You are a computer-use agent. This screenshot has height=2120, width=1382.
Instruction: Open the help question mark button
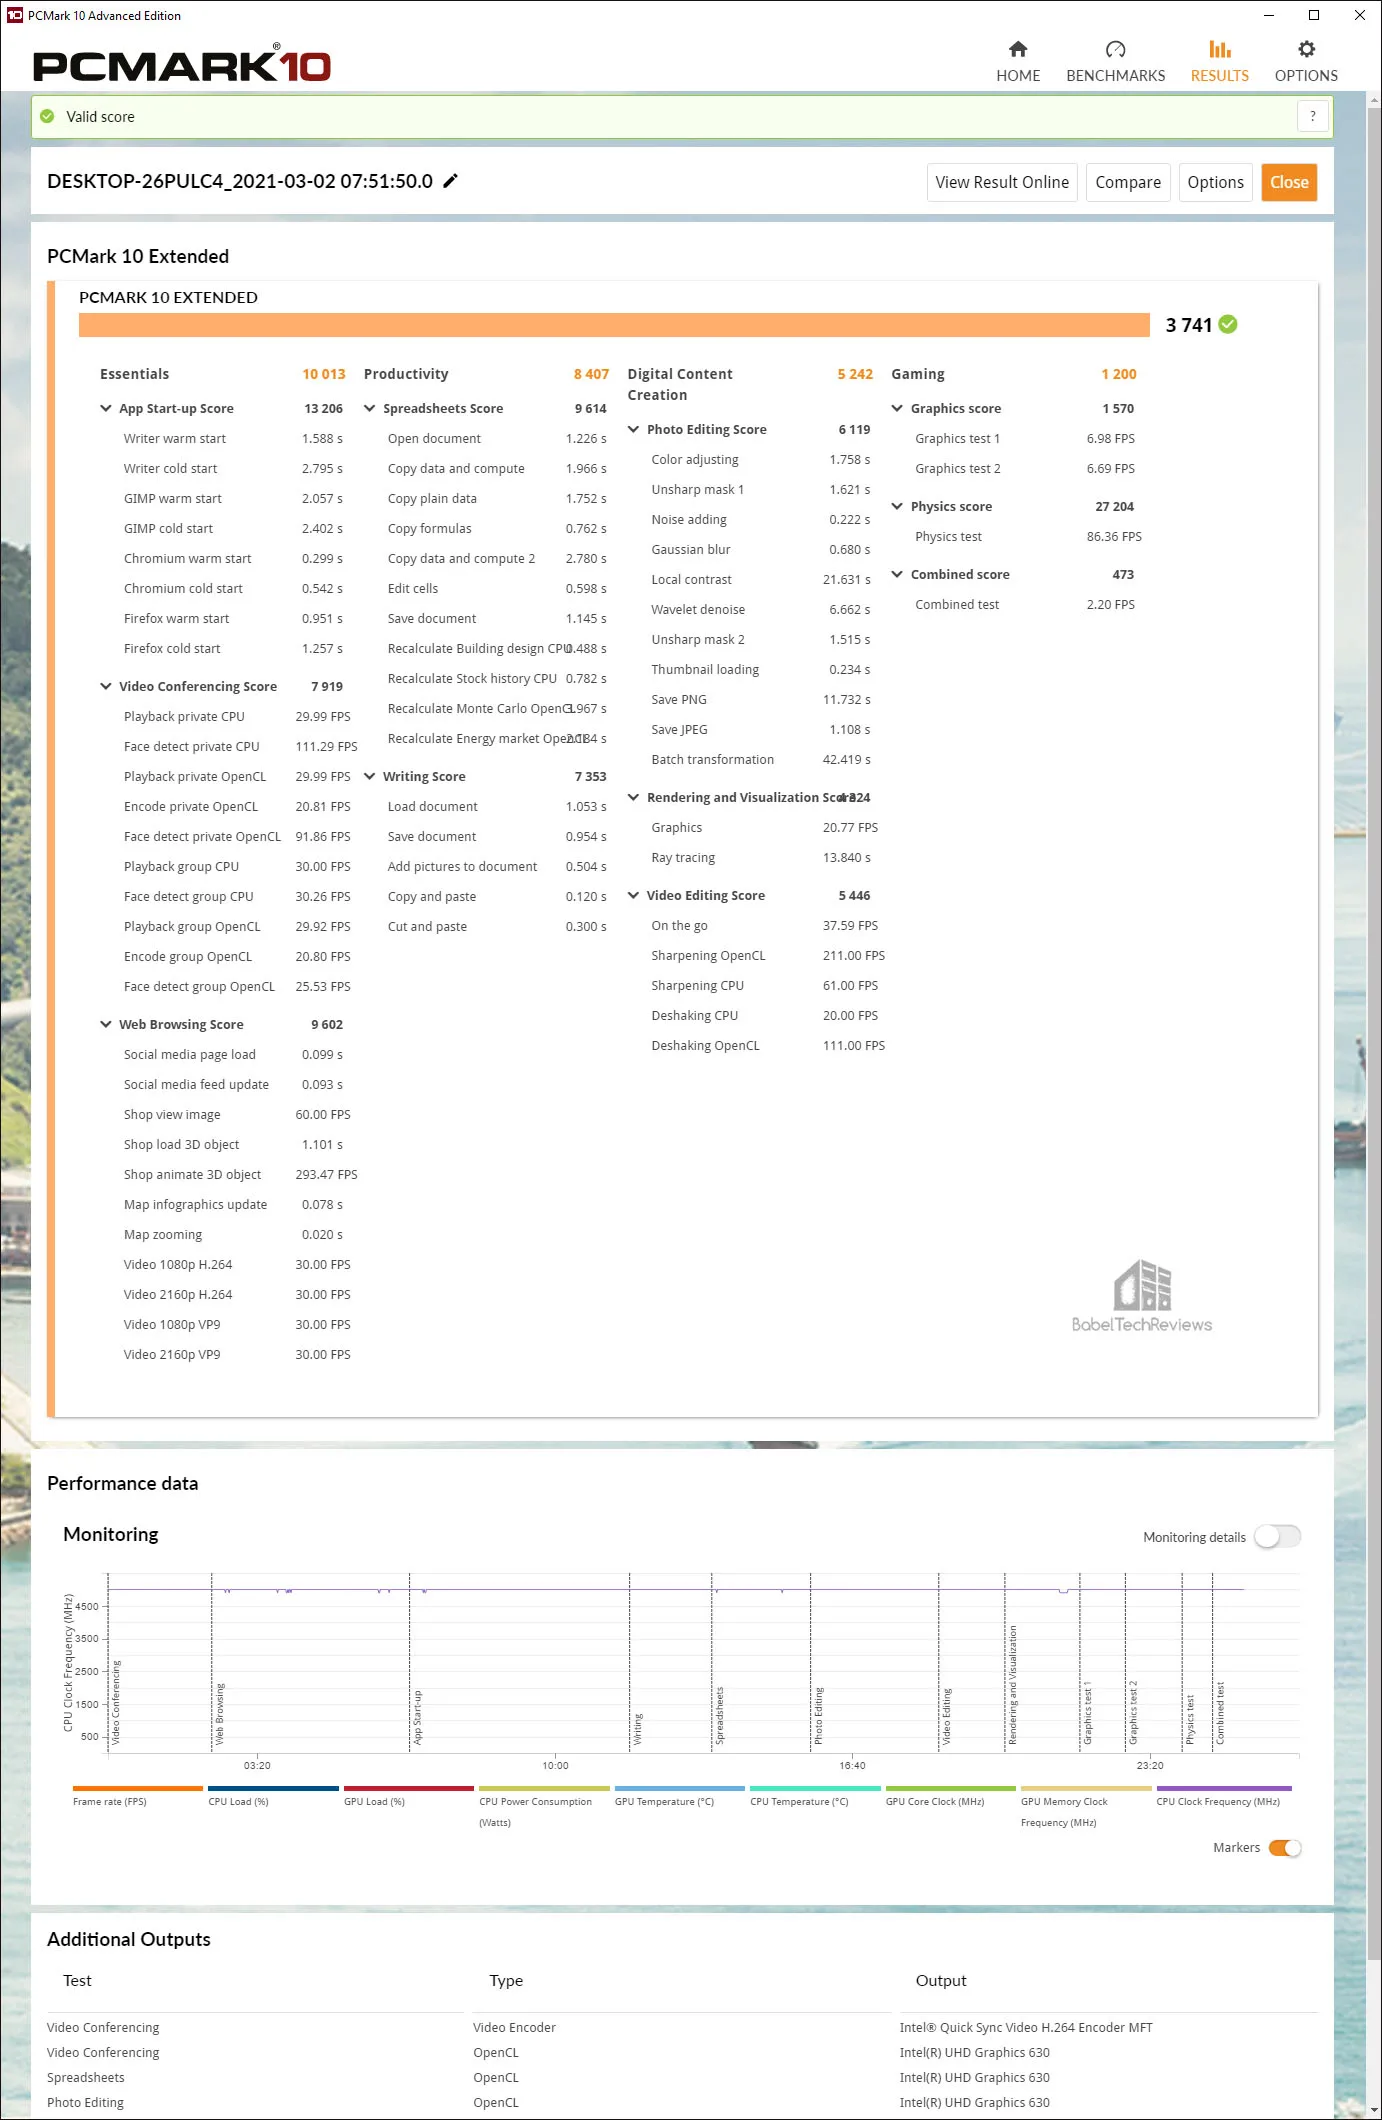click(x=1313, y=116)
